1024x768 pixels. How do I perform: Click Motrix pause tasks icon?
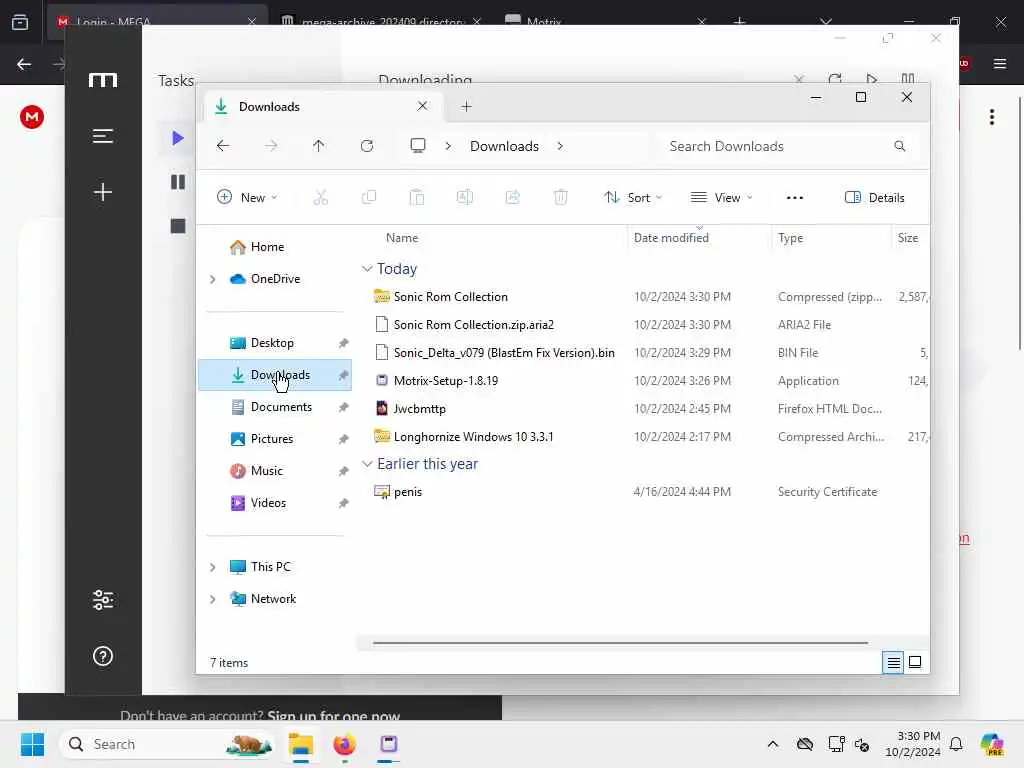pos(178,182)
